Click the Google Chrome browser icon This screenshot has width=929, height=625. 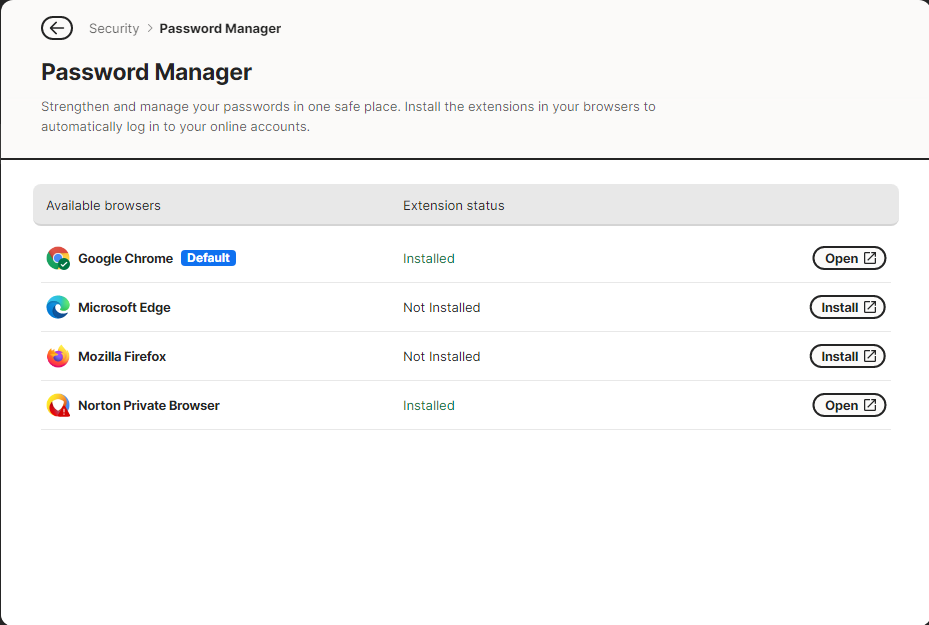coord(58,258)
